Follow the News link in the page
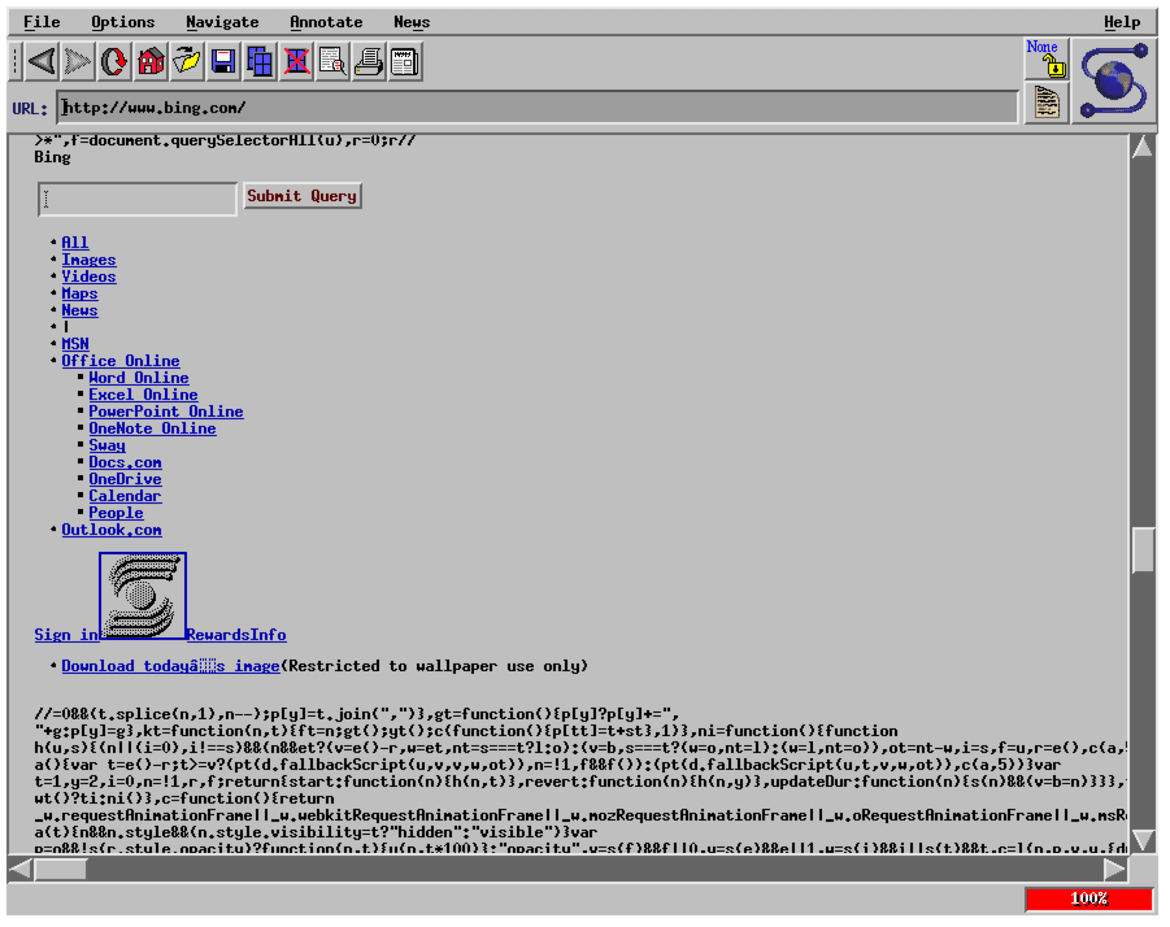The height and width of the screenshot is (927, 1170). point(80,310)
